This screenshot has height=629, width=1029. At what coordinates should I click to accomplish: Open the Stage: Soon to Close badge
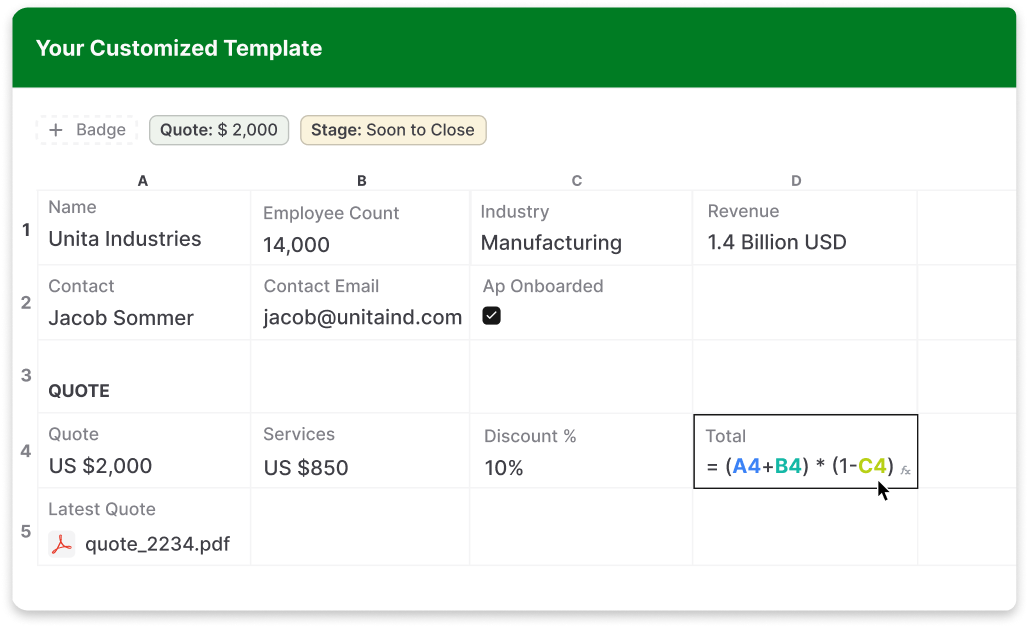coord(393,130)
